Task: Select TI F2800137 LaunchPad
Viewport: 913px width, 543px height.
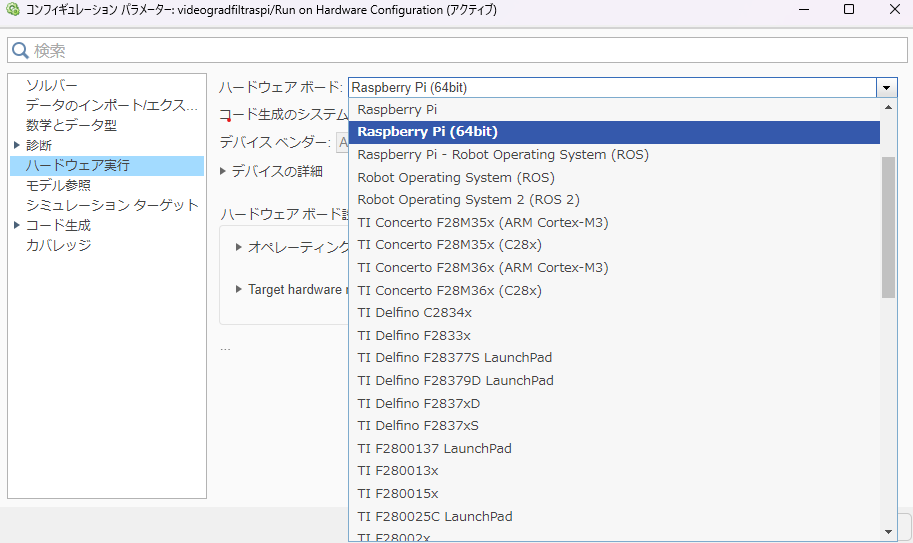Action: pyautogui.click(x=614, y=449)
